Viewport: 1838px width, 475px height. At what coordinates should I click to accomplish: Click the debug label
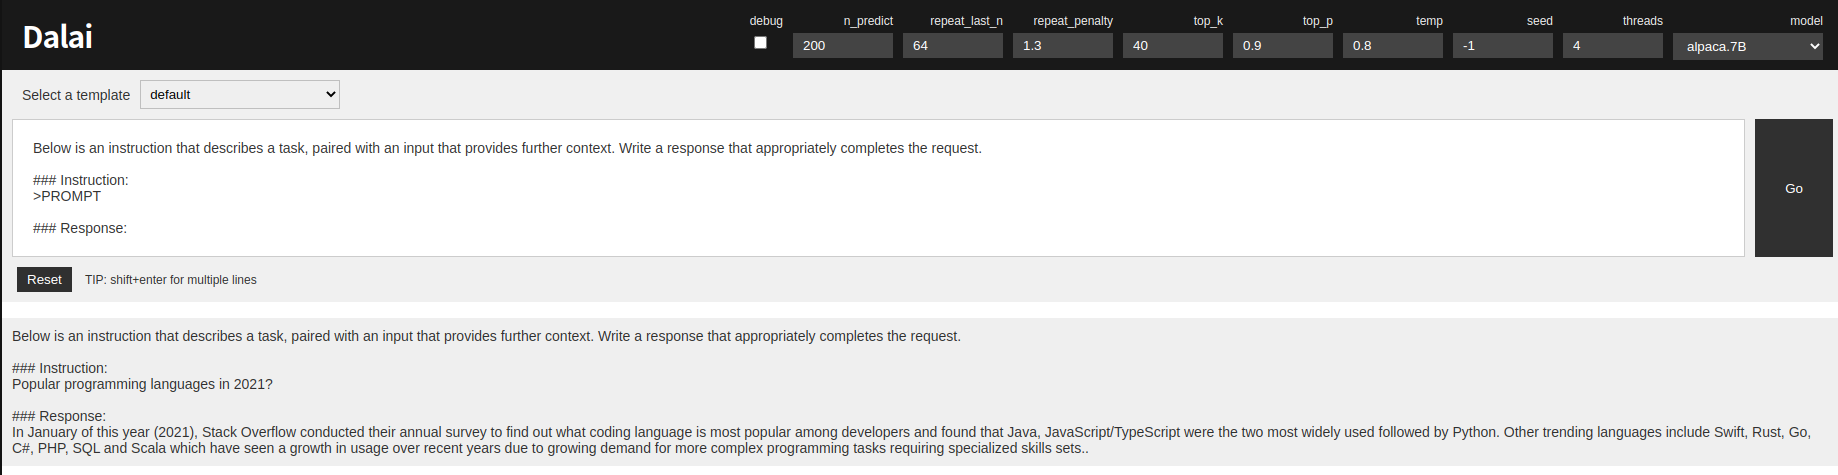pos(766,21)
